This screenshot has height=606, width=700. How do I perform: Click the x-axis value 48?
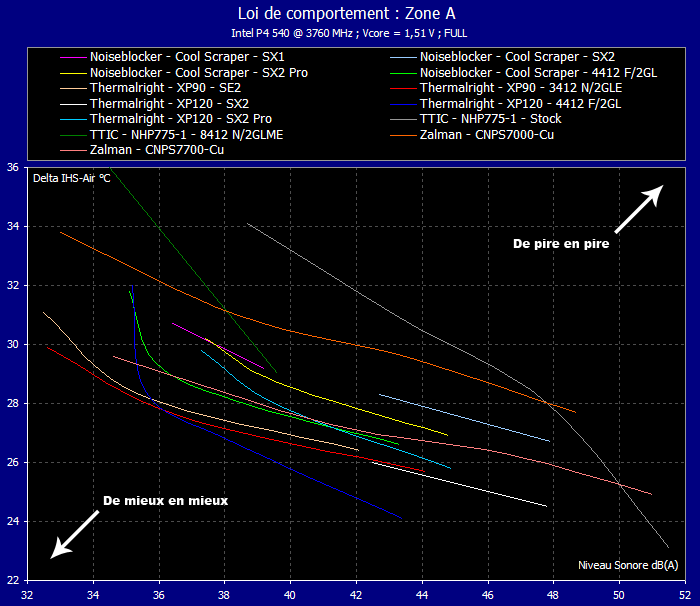[x=553, y=595]
